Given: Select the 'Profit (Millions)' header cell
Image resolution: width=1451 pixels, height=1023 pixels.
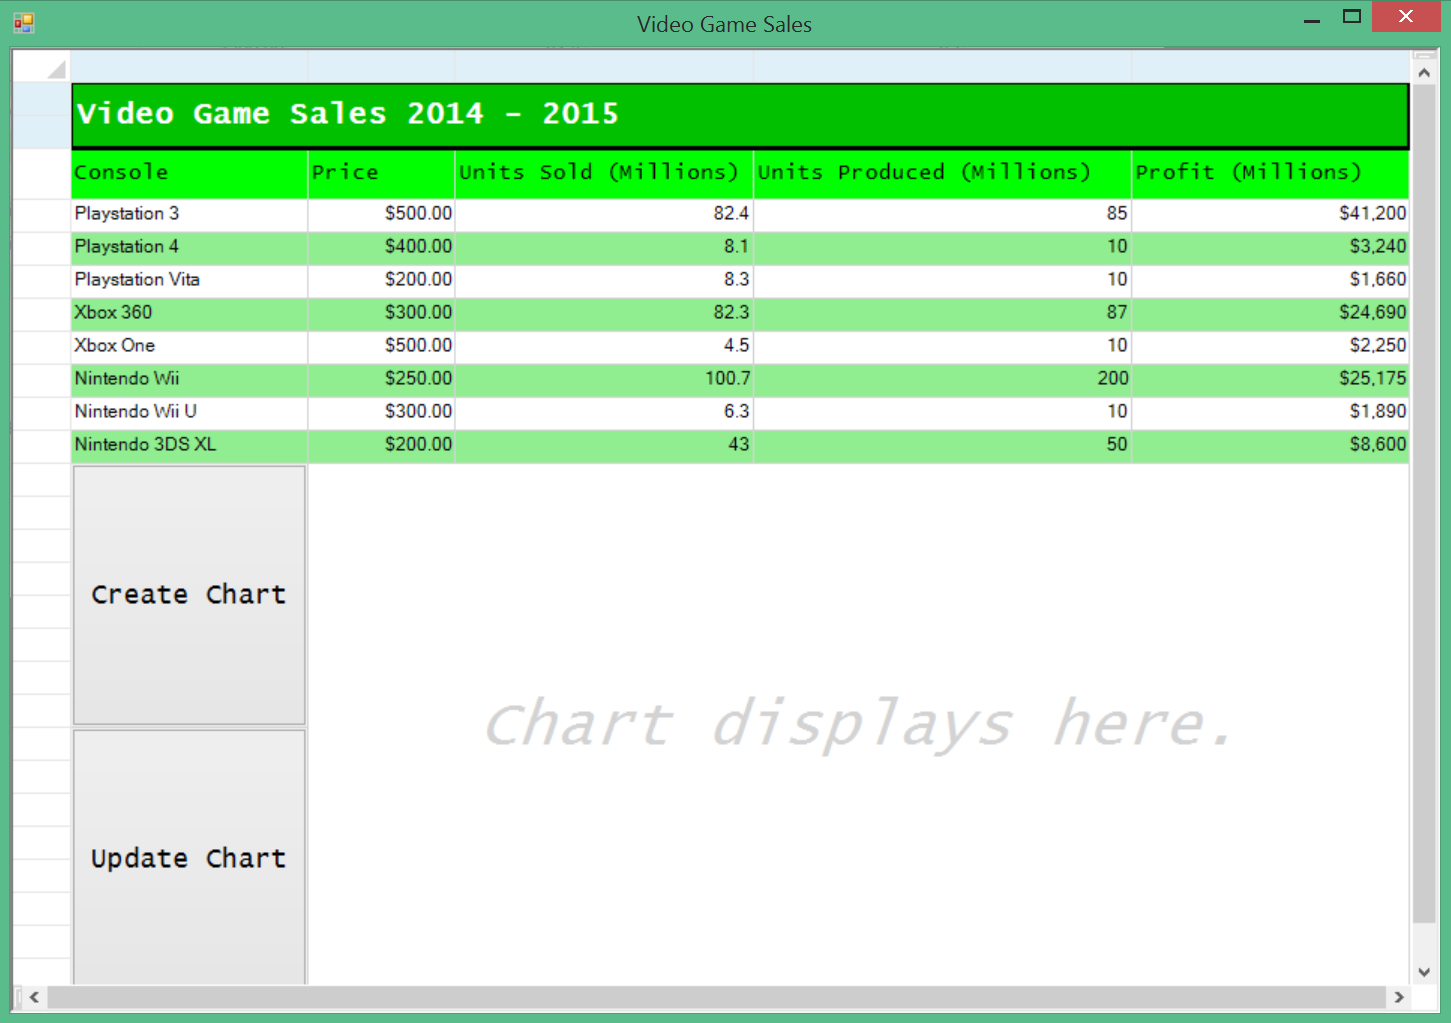Looking at the screenshot, I should click(1270, 173).
